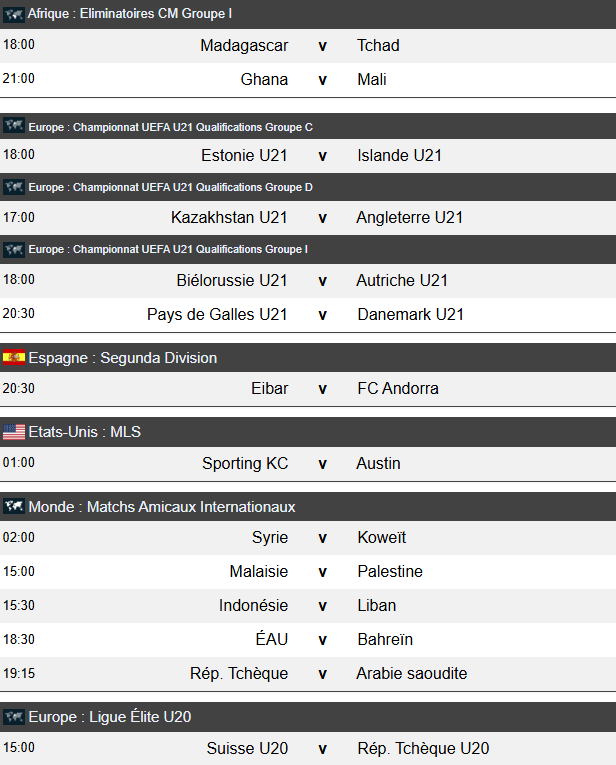
Task: Click the USA flag icon beside MLS
Action: 14,432
